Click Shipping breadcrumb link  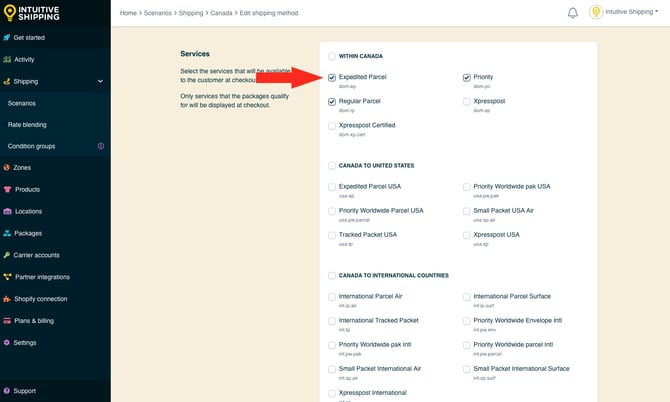pyautogui.click(x=191, y=13)
